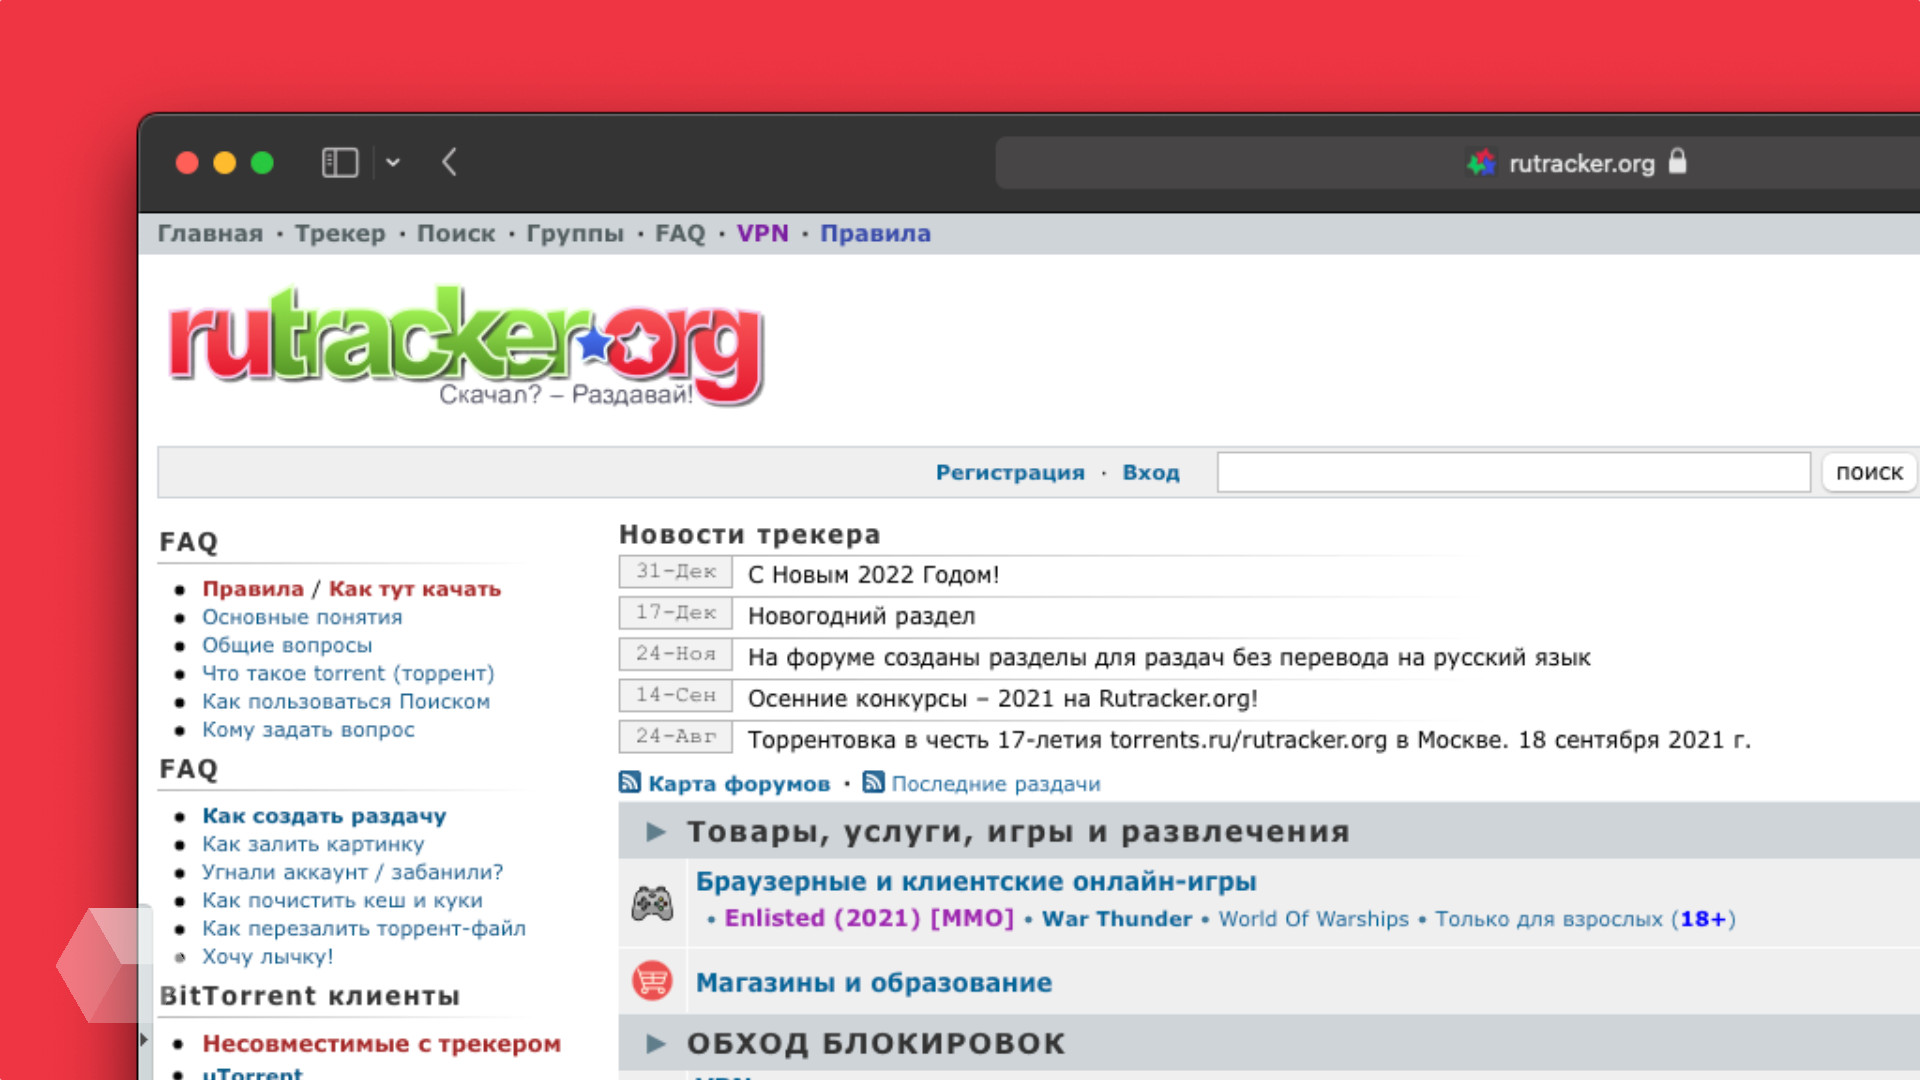Open the Регистрация link

1010,472
